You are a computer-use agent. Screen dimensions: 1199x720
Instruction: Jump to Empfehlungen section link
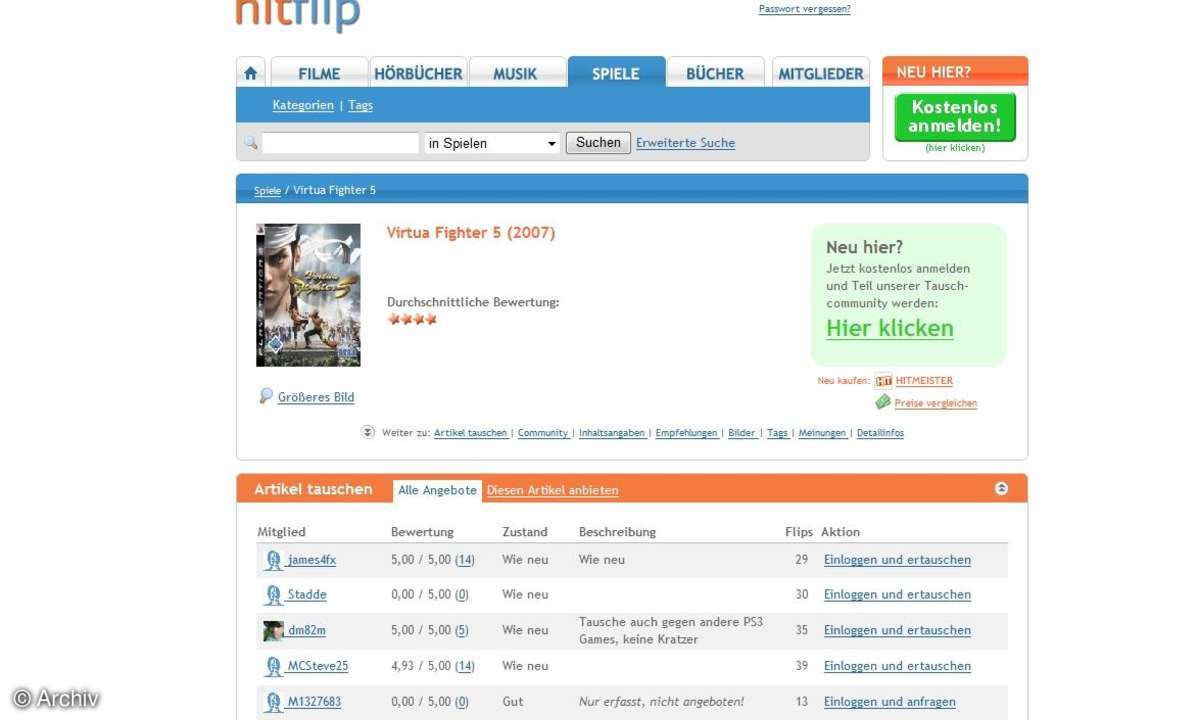point(686,433)
